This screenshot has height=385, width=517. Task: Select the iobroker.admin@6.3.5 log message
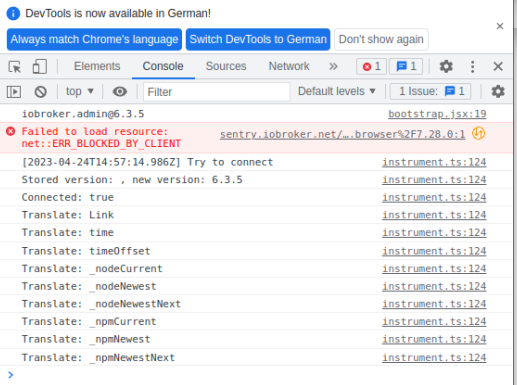pos(83,114)
